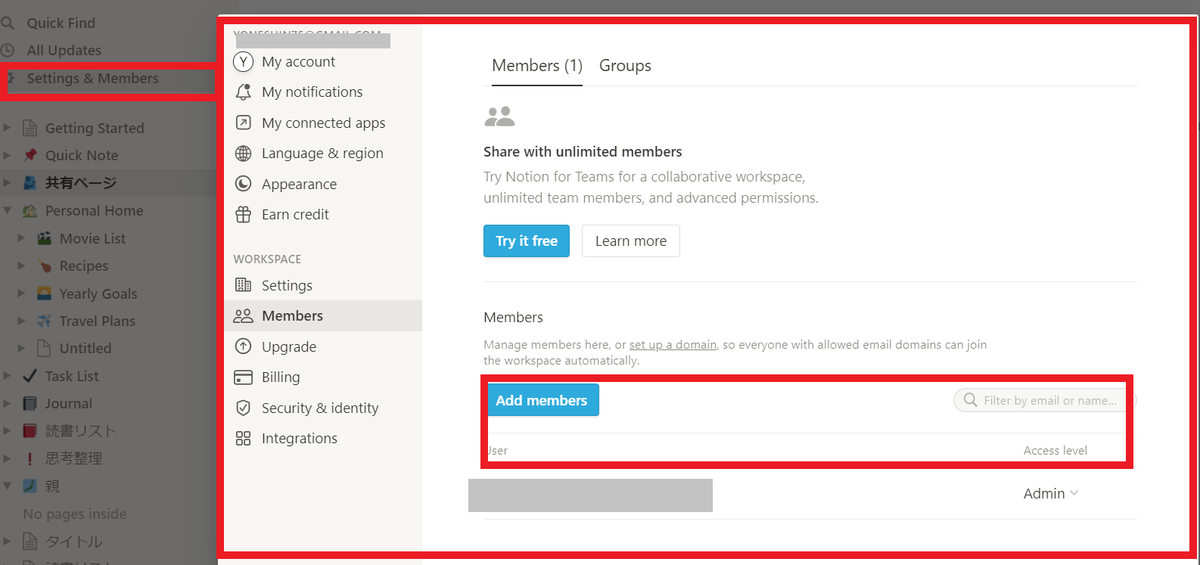Screen dimensions: 1200x565
Task: Collapse the Personal Home page tree
Action: tap(7, 211)
